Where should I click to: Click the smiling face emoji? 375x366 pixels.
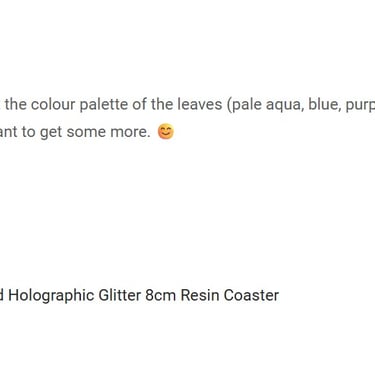(x=166, y=131)
